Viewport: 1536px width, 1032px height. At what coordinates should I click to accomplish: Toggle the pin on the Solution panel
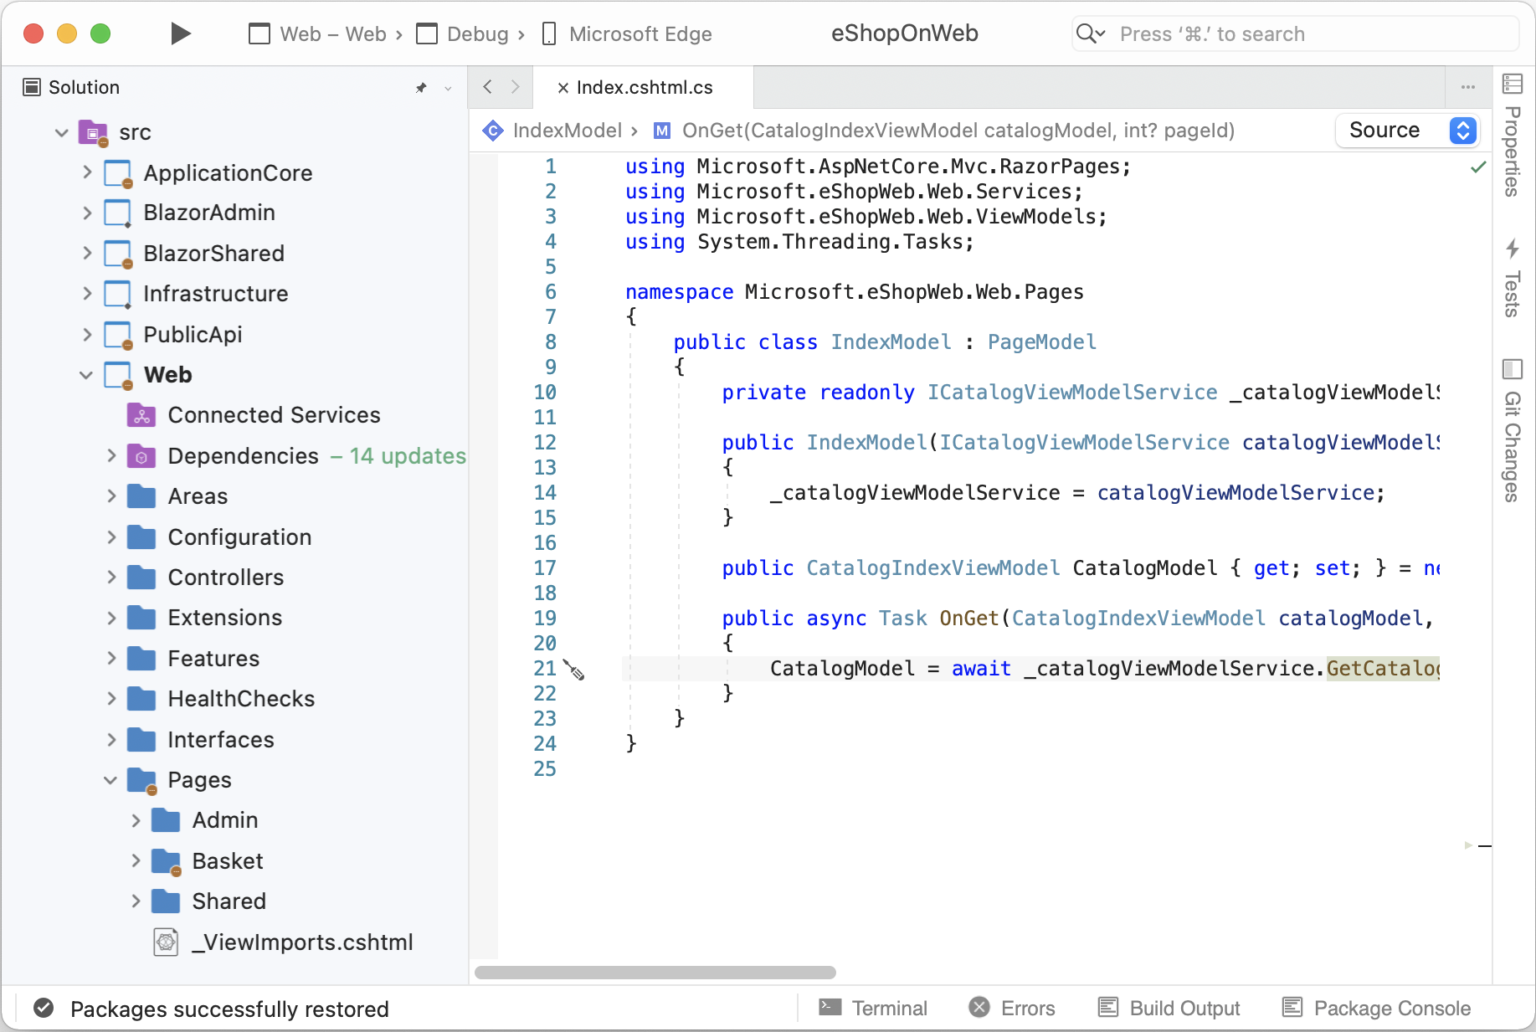[x=420, y=87]
